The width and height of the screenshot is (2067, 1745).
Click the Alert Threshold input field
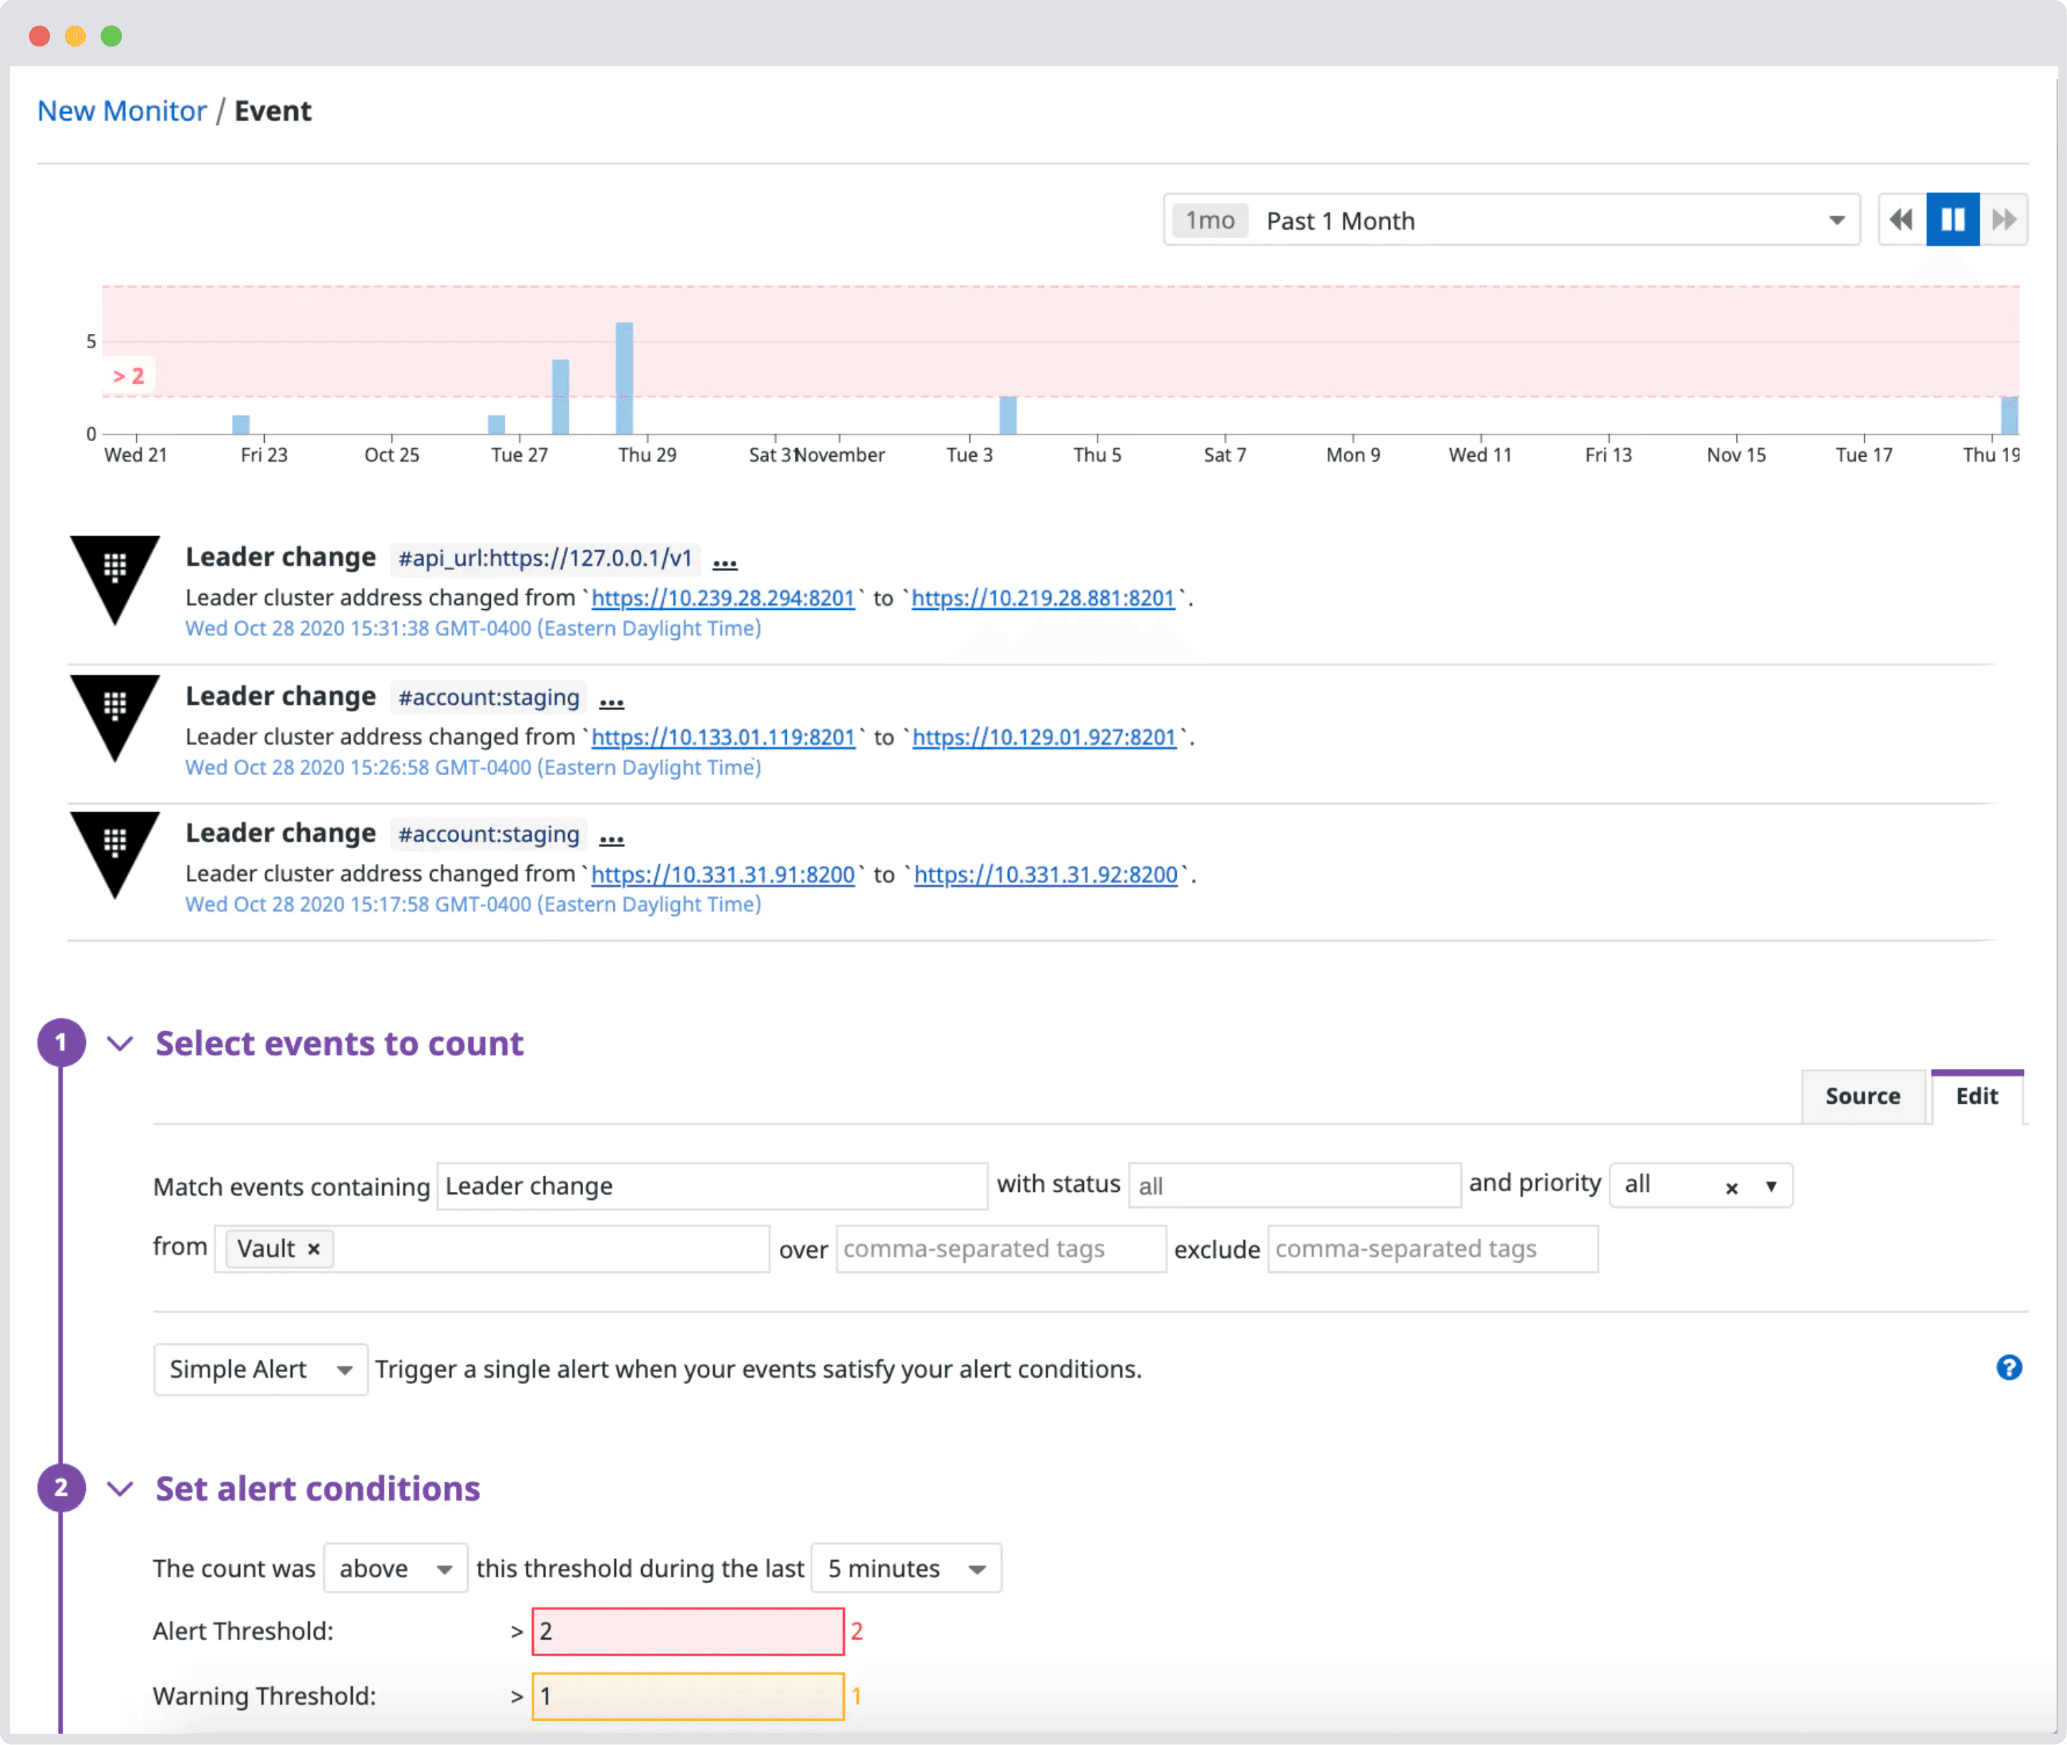(x=687, y=1631)
